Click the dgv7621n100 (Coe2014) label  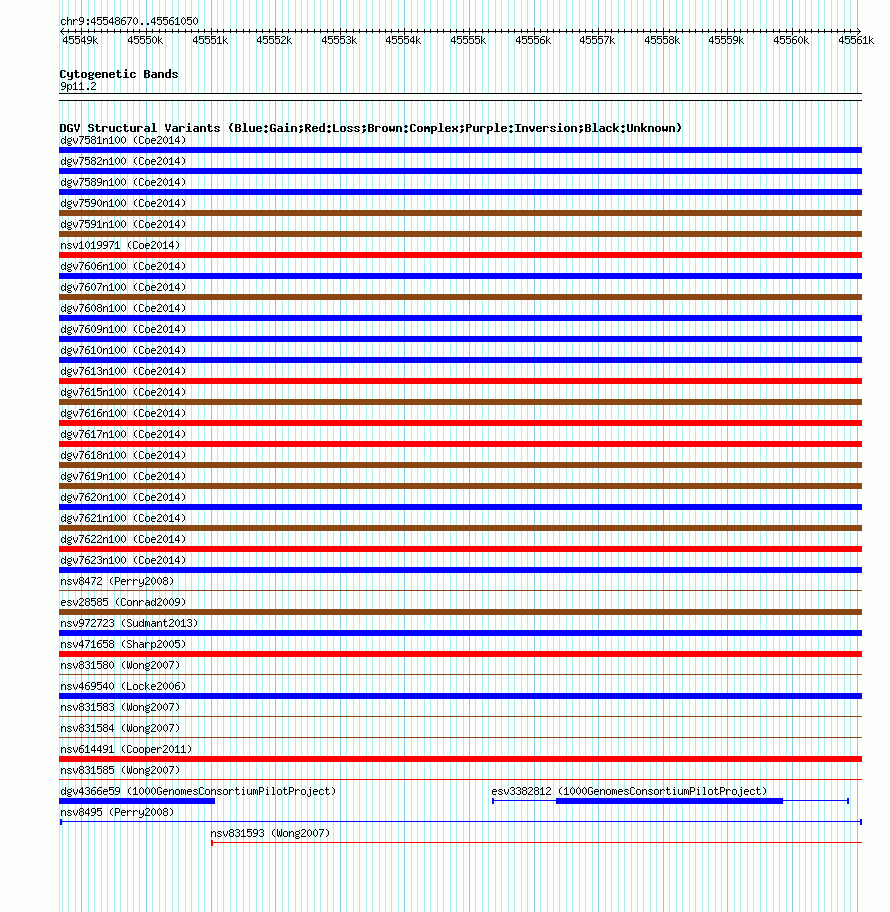123,518
